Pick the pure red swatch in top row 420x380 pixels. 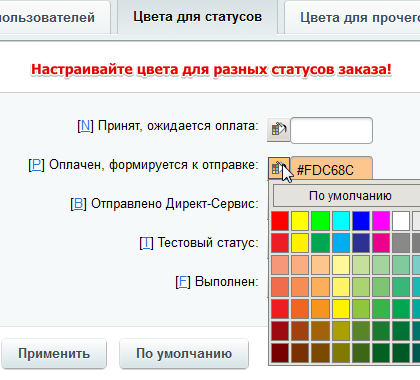pos(280,221)
